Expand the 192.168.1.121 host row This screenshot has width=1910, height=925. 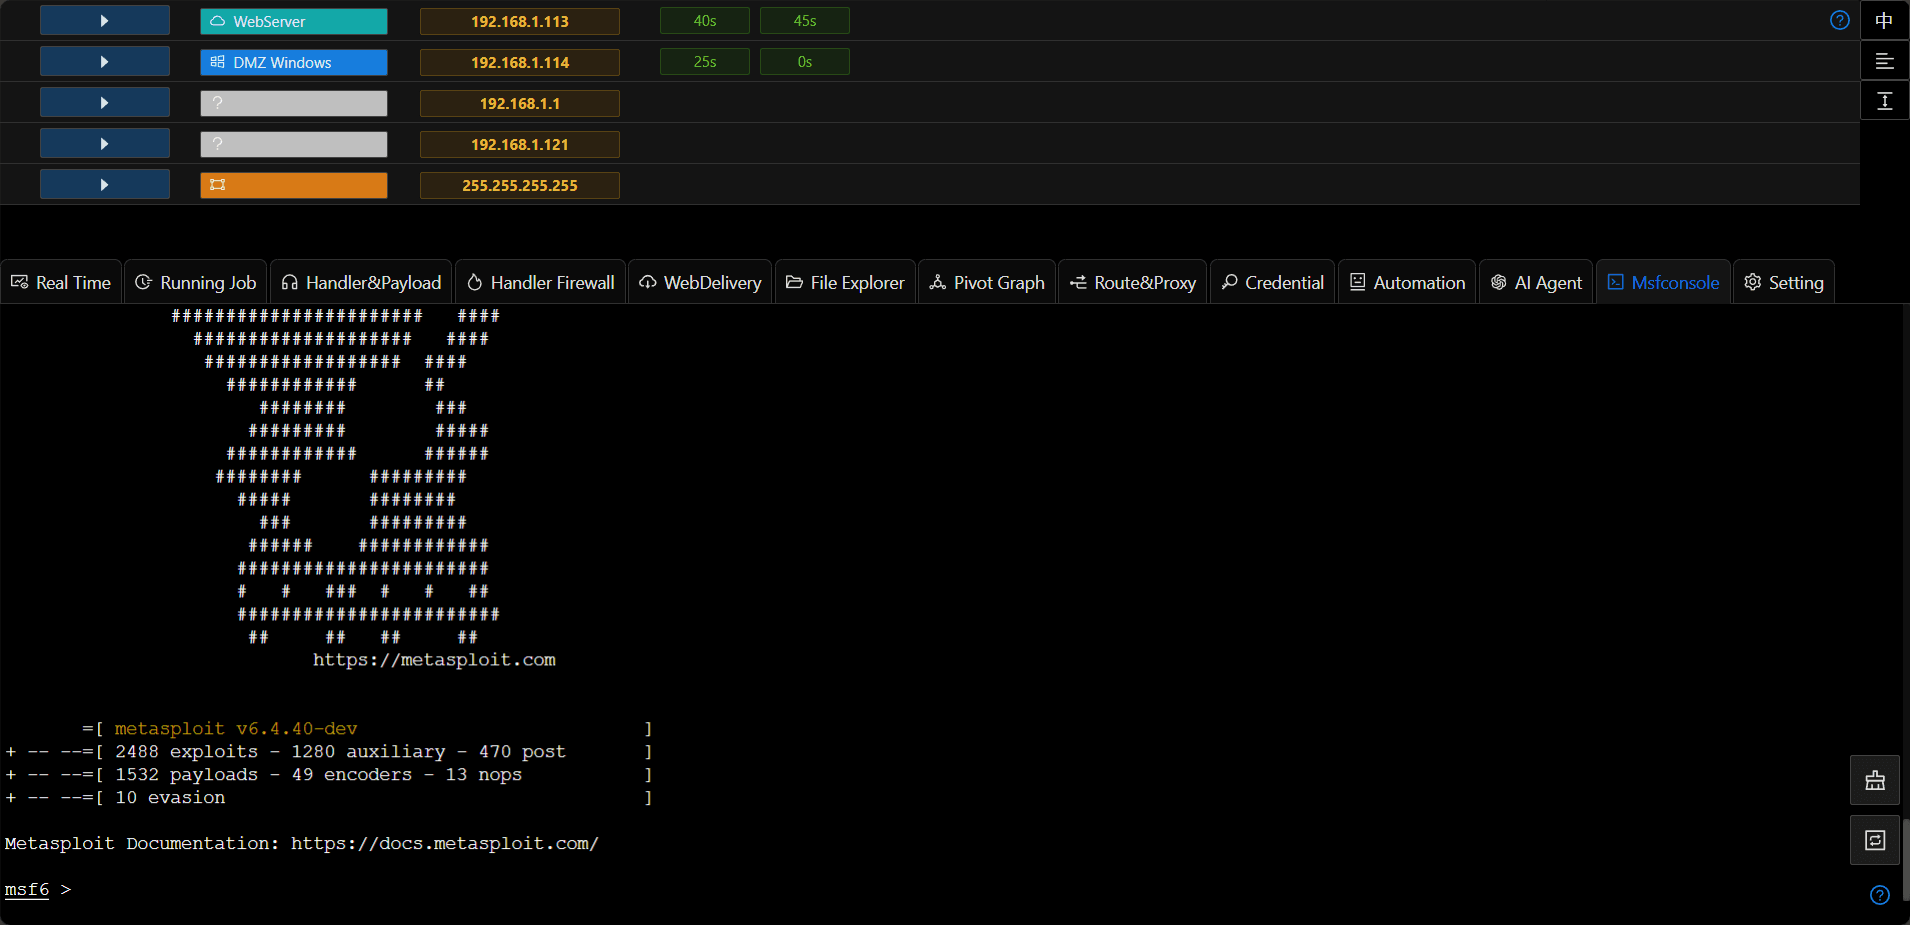click(105, 143)
